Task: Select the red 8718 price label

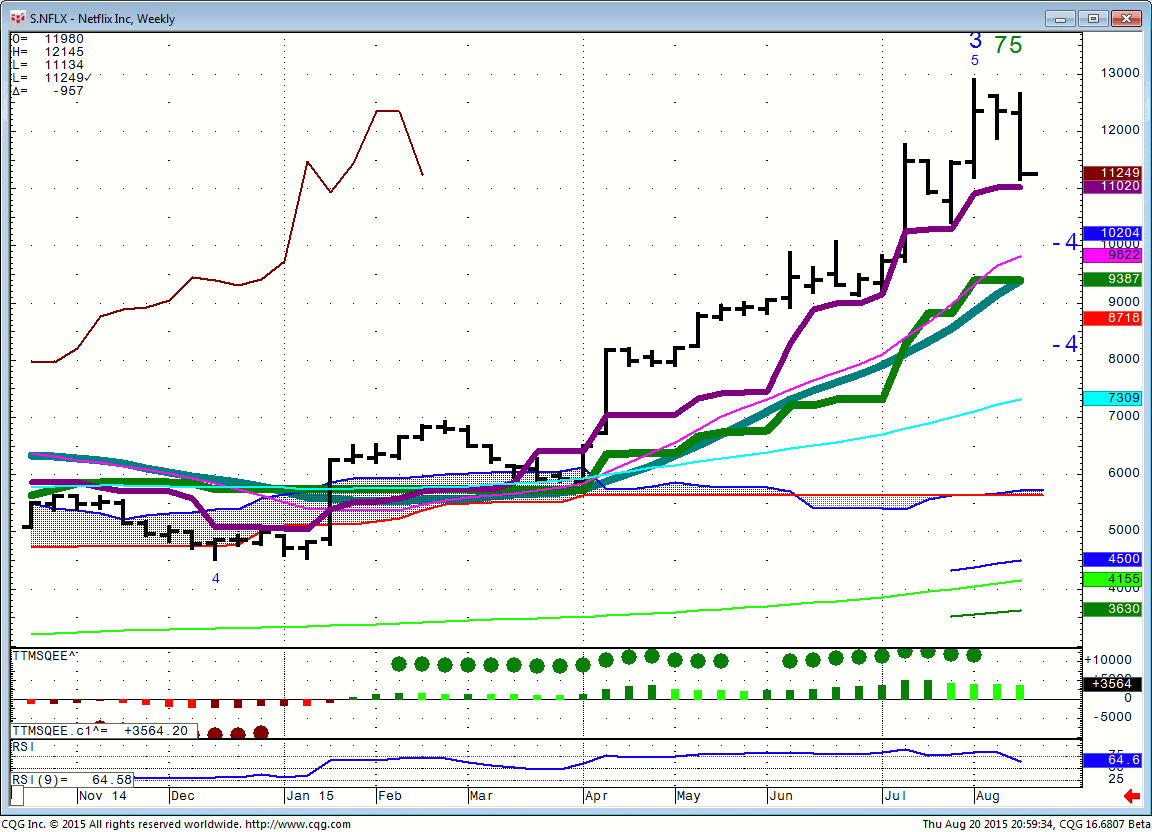Action: 1112,318
